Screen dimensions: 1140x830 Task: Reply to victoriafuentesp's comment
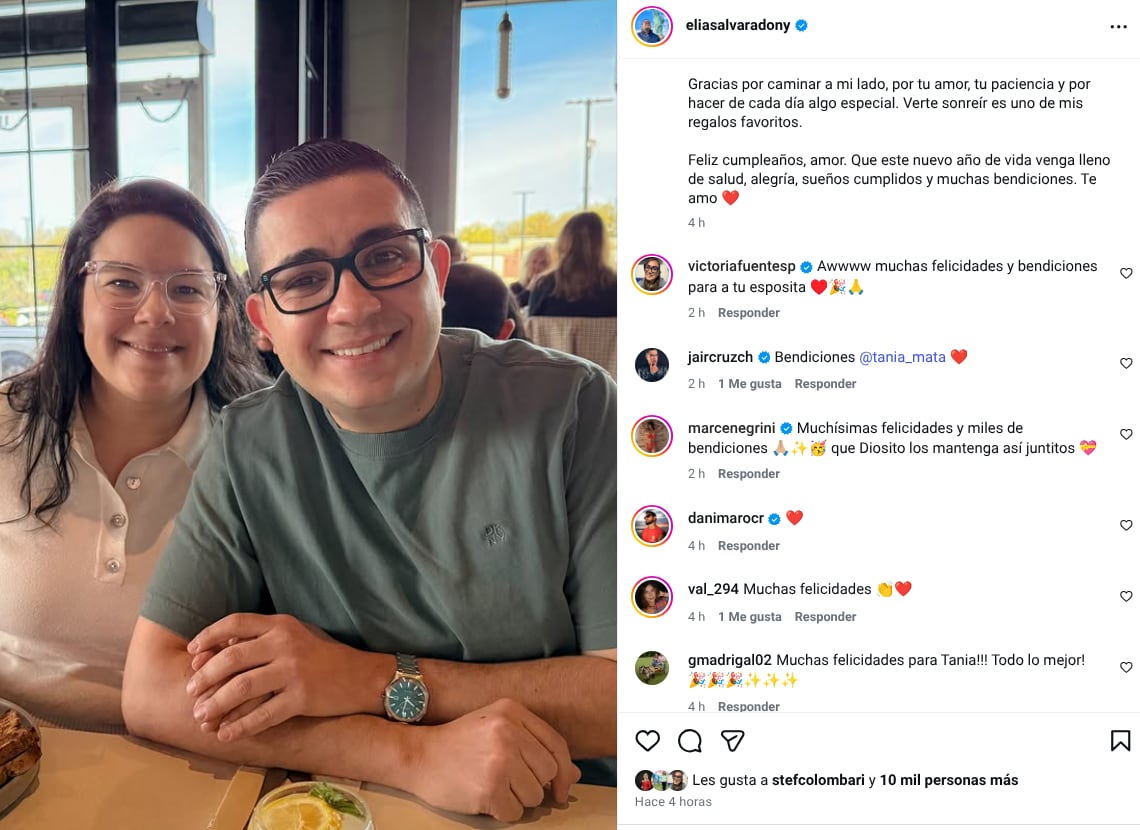point(748,313)
